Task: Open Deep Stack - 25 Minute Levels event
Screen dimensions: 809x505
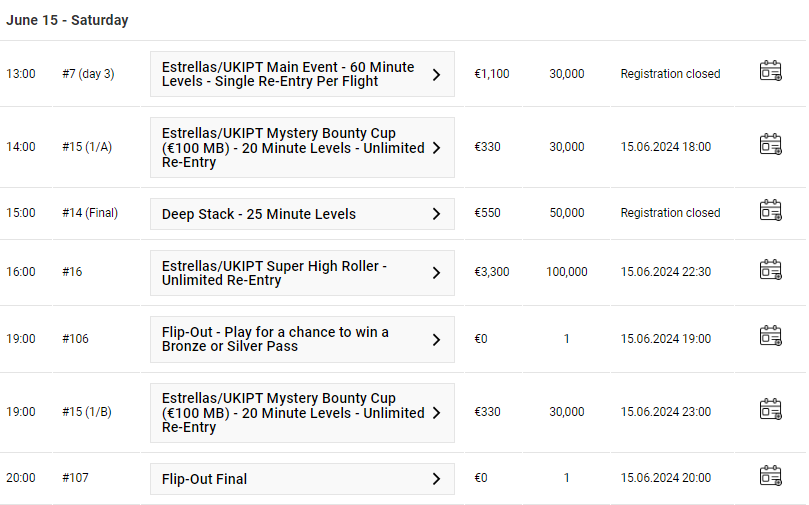Action: pos(302,214)
